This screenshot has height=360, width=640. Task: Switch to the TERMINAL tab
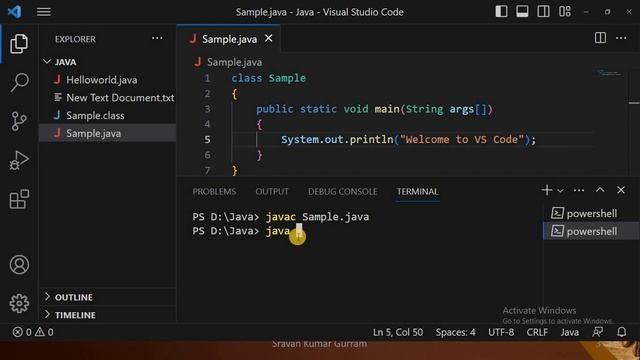[x=418, y=191]
